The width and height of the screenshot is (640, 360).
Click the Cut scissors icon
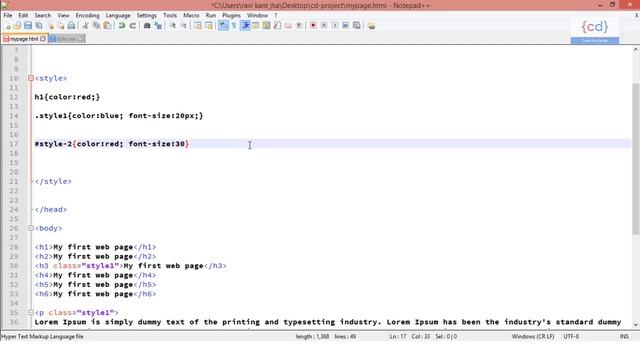85,26
